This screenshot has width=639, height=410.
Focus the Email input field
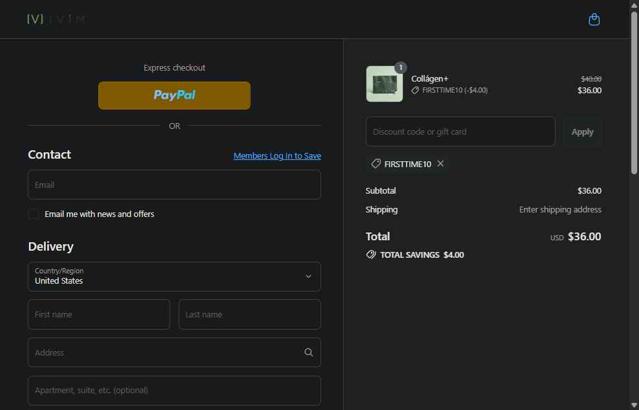[174, 185]
